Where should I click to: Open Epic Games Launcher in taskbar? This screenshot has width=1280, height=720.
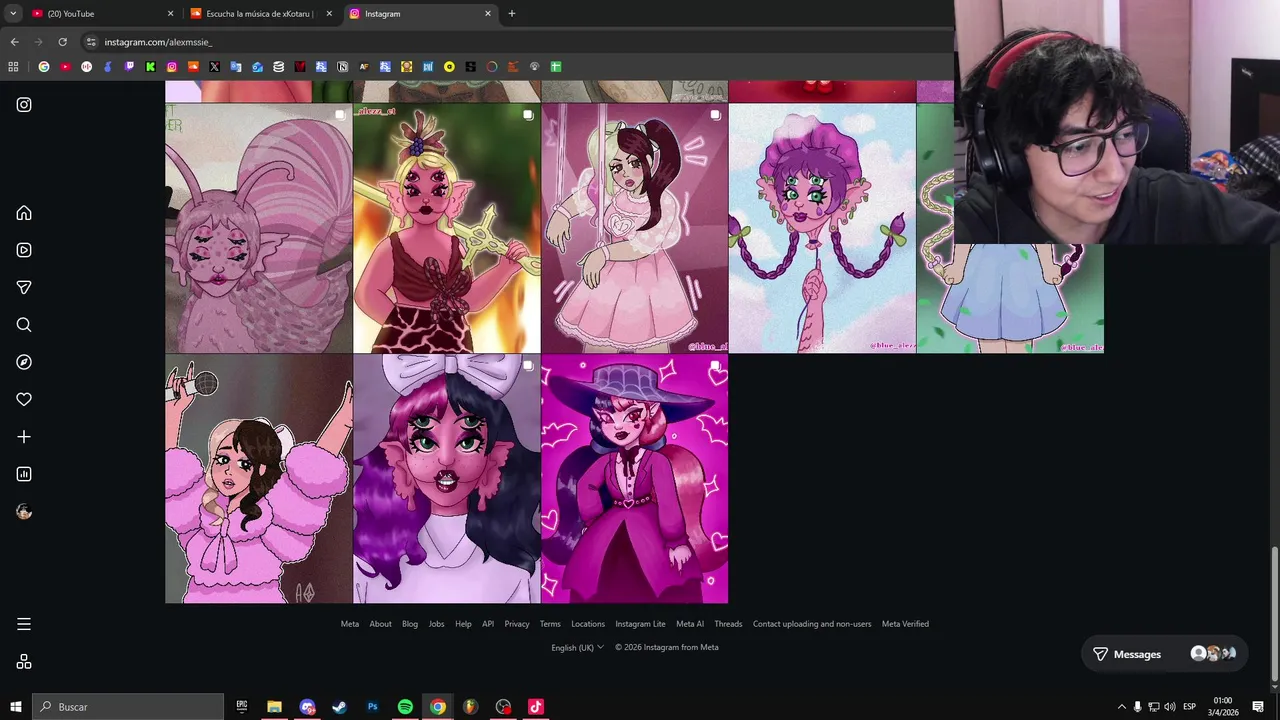point(241,707)
